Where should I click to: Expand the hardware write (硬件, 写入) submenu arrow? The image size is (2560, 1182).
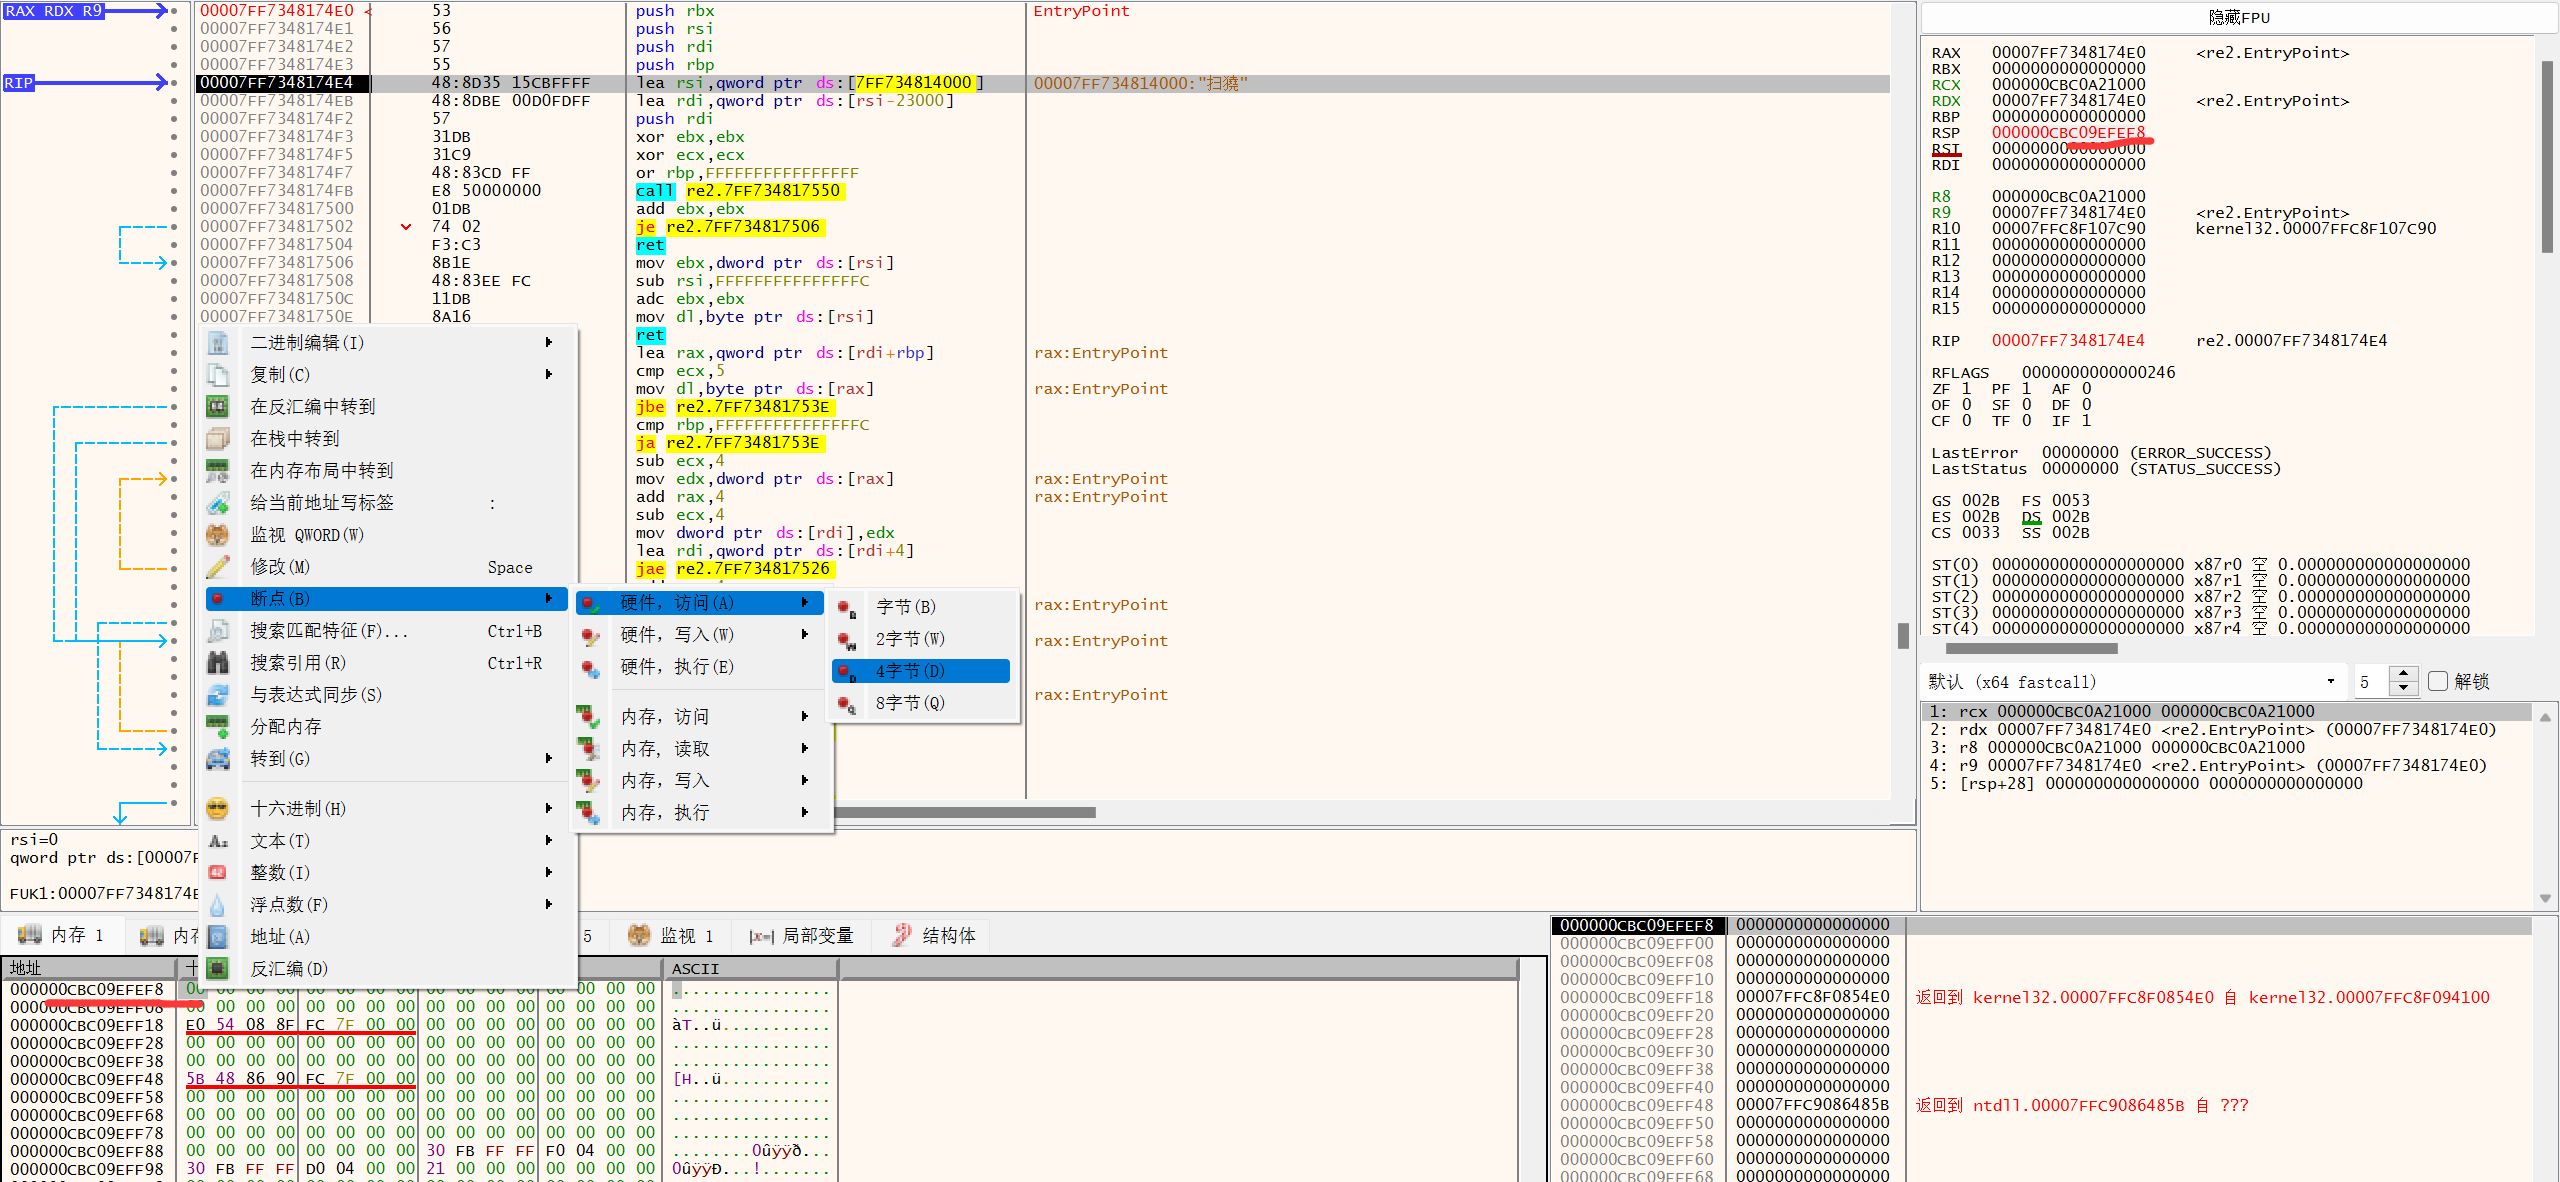click(805, 635)
